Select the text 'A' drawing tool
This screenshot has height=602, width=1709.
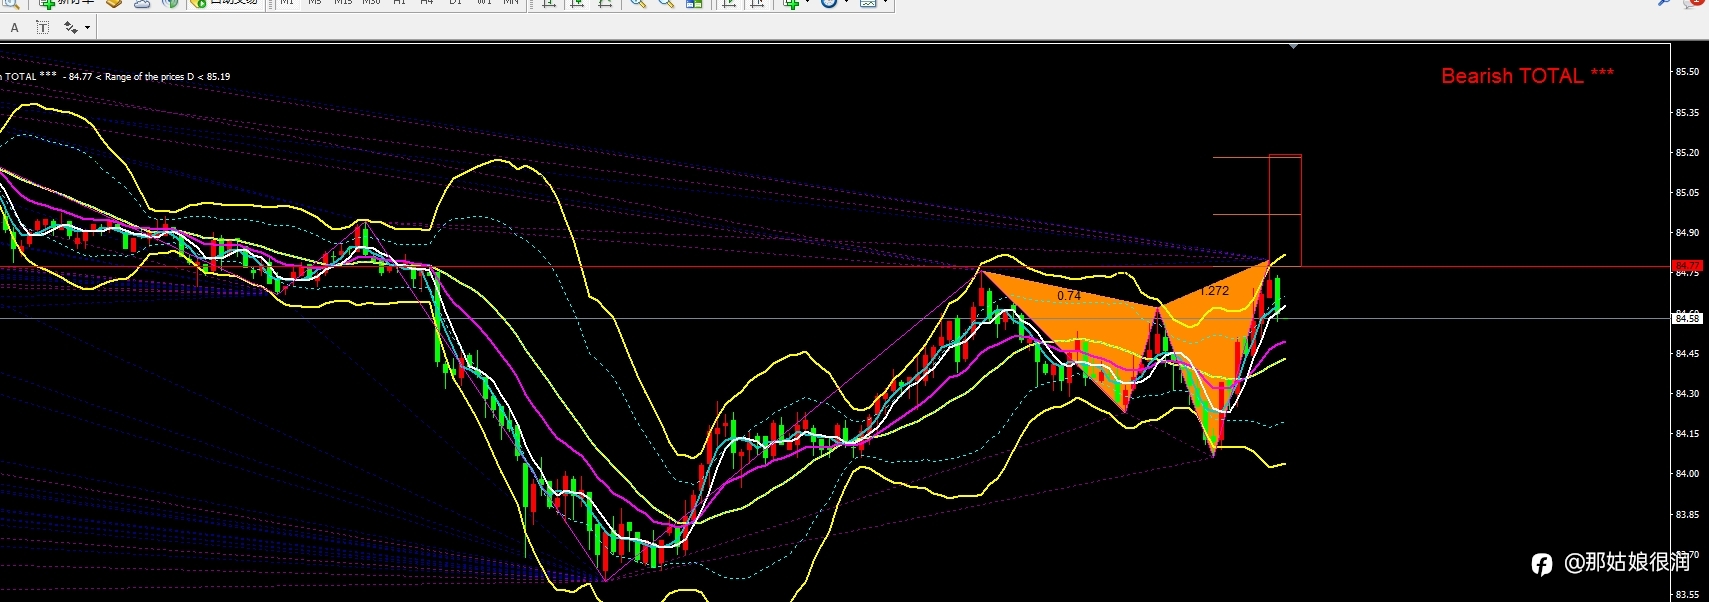[x=14, y=28]
